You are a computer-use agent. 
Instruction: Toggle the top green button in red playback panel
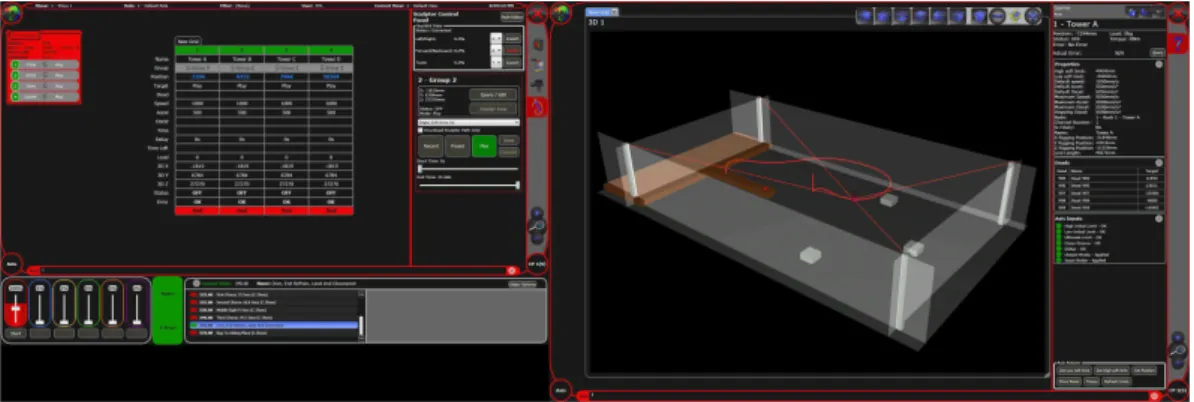point(14,65)
